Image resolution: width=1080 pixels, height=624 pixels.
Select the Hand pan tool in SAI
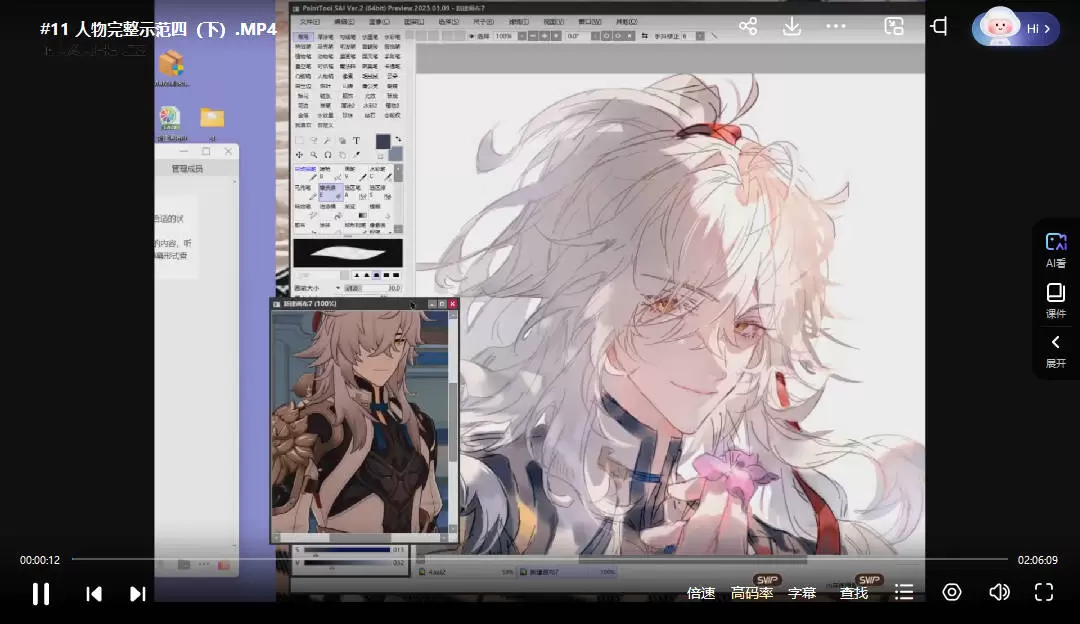pos(342,155)
